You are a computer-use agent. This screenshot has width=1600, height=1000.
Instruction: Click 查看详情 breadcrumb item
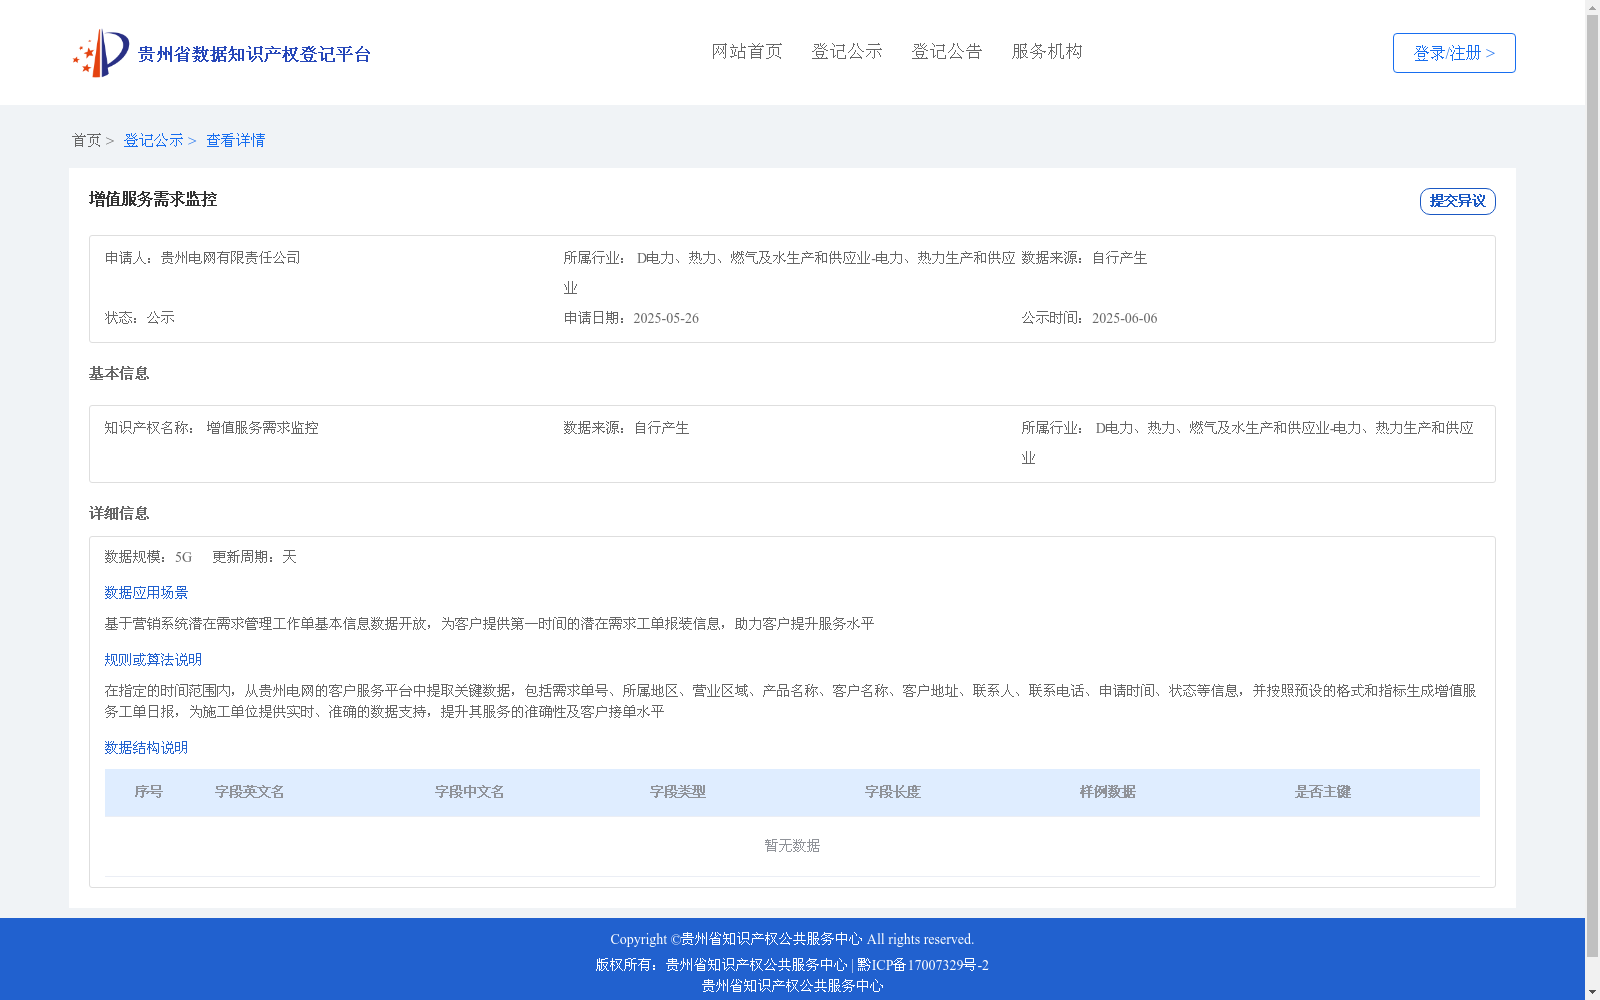pyautogui.click(x=235, y=140)
